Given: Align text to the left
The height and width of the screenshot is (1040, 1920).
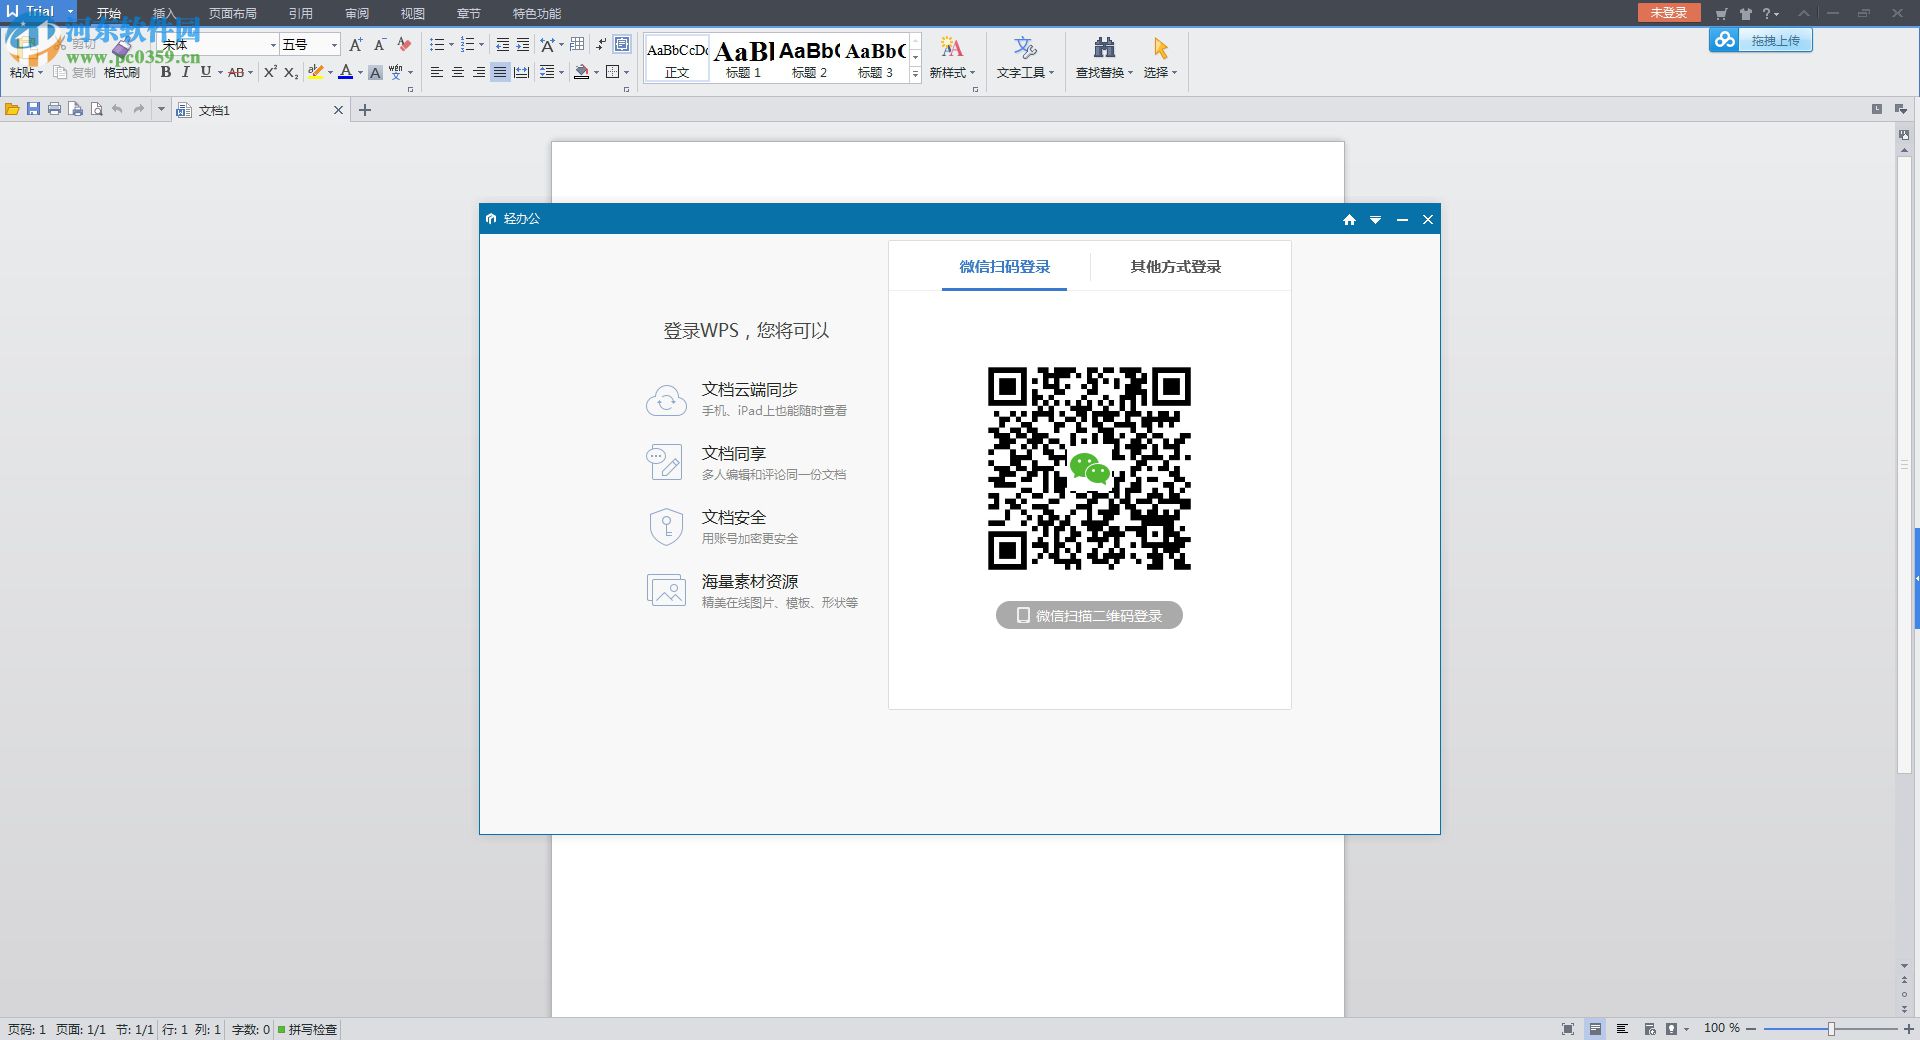Looking at the screenshot, I should [437, 72].
